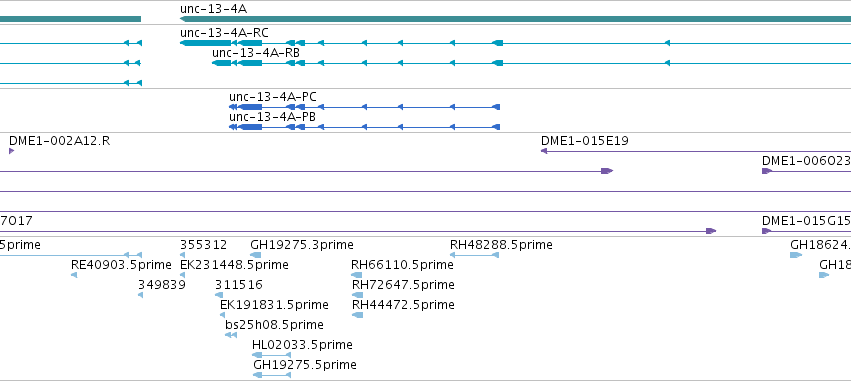
Task: Click the RH44472.5prime EST block
Action: tap(357, 315)
